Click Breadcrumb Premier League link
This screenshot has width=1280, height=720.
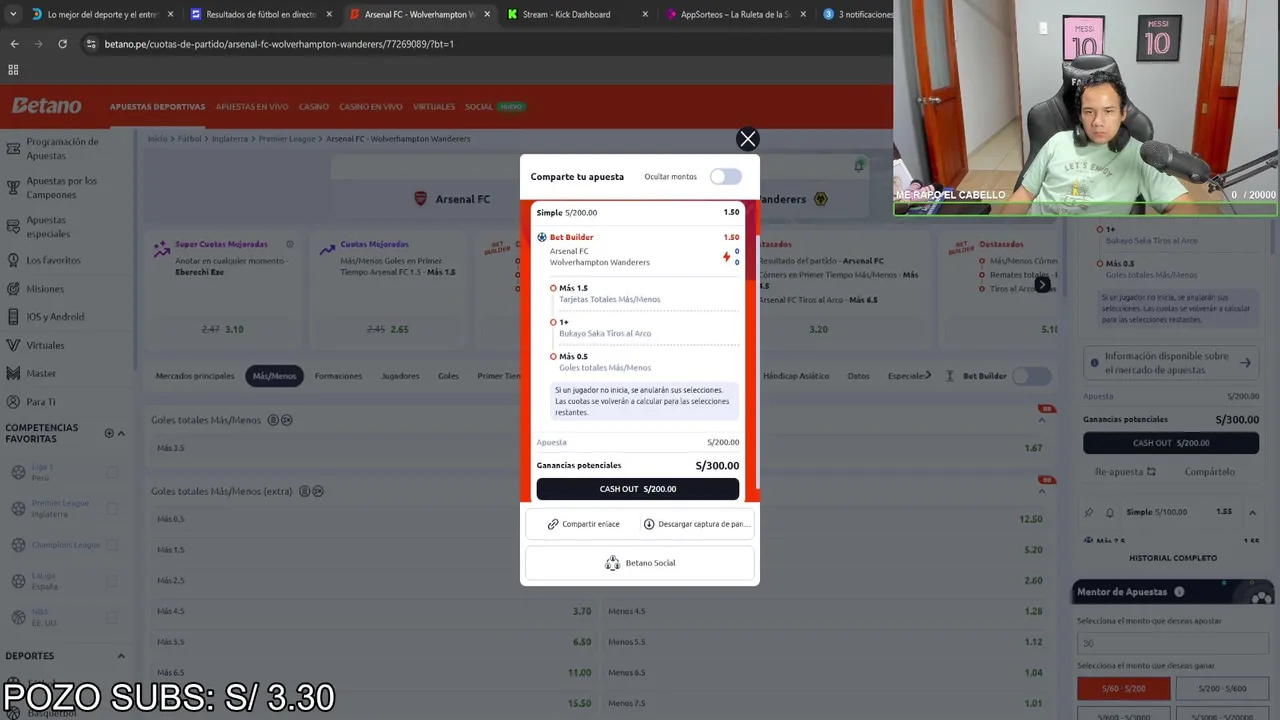tap(287, 139)
